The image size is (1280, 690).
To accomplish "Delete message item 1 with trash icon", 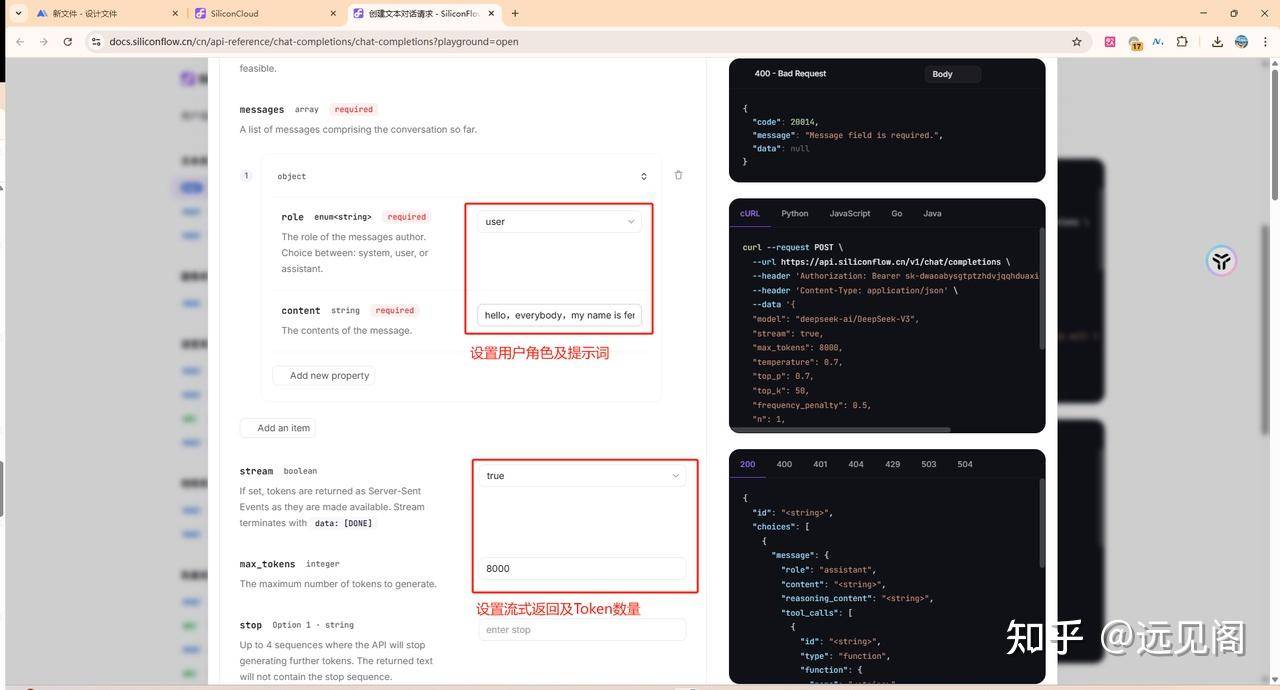I will [x=678, y=175].
